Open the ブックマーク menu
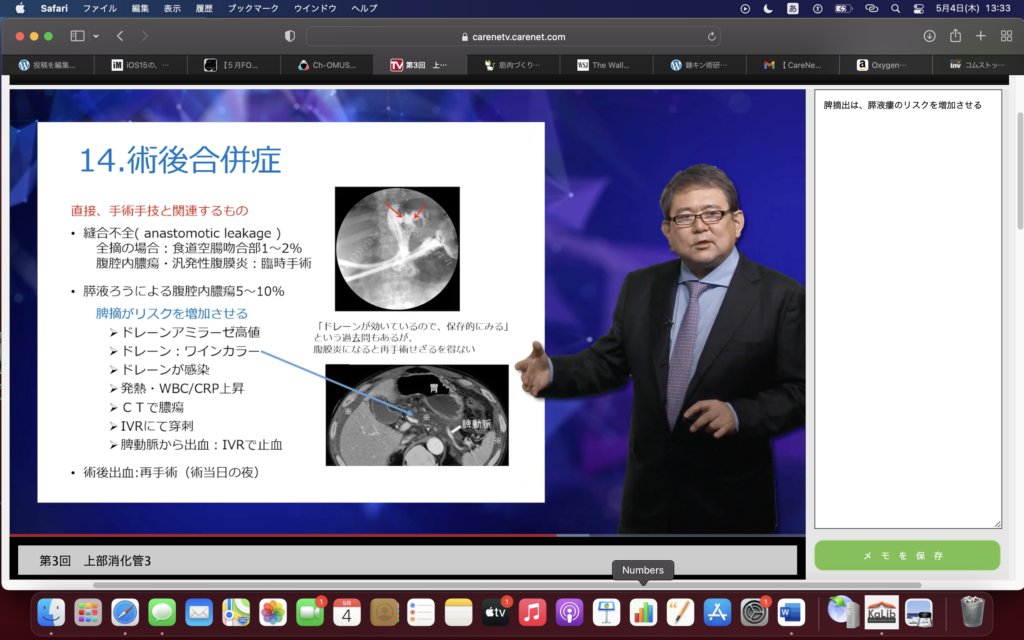This screenshot has width=1024, height=640. (251, 8)
